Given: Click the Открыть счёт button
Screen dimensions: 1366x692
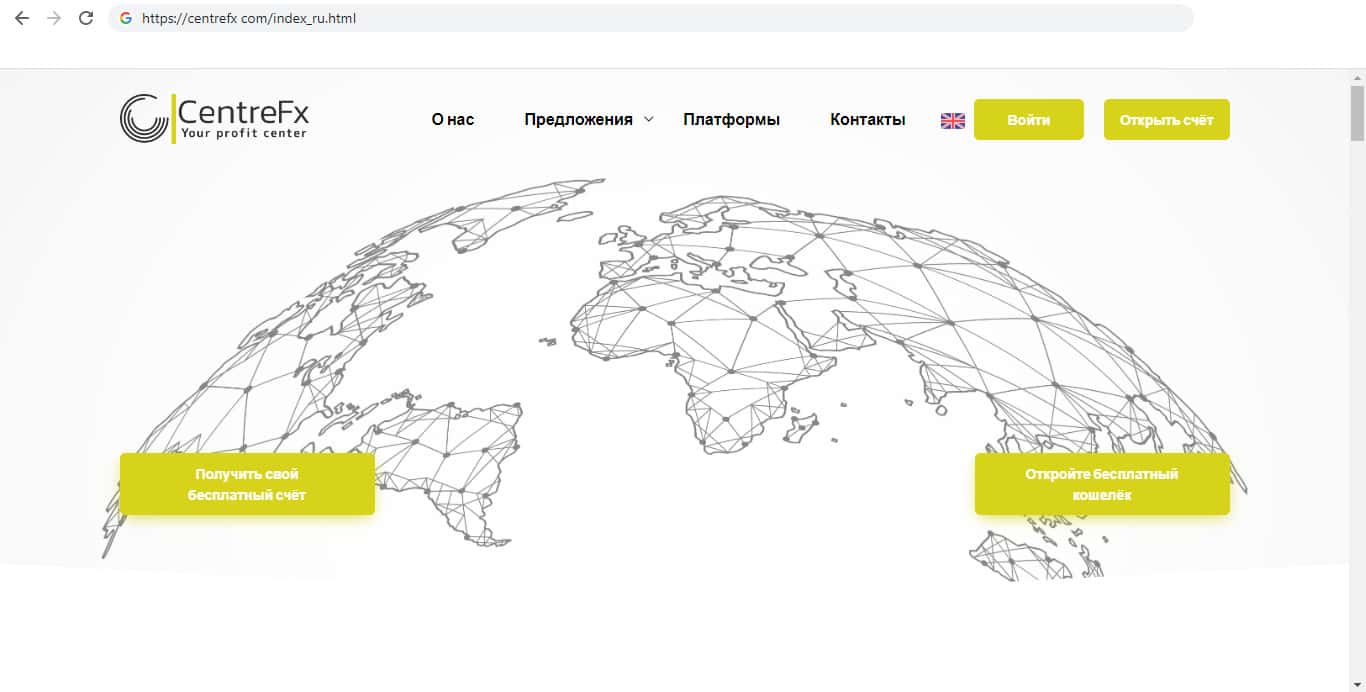Looking at the screenshot, I should tap(1166, 120).
